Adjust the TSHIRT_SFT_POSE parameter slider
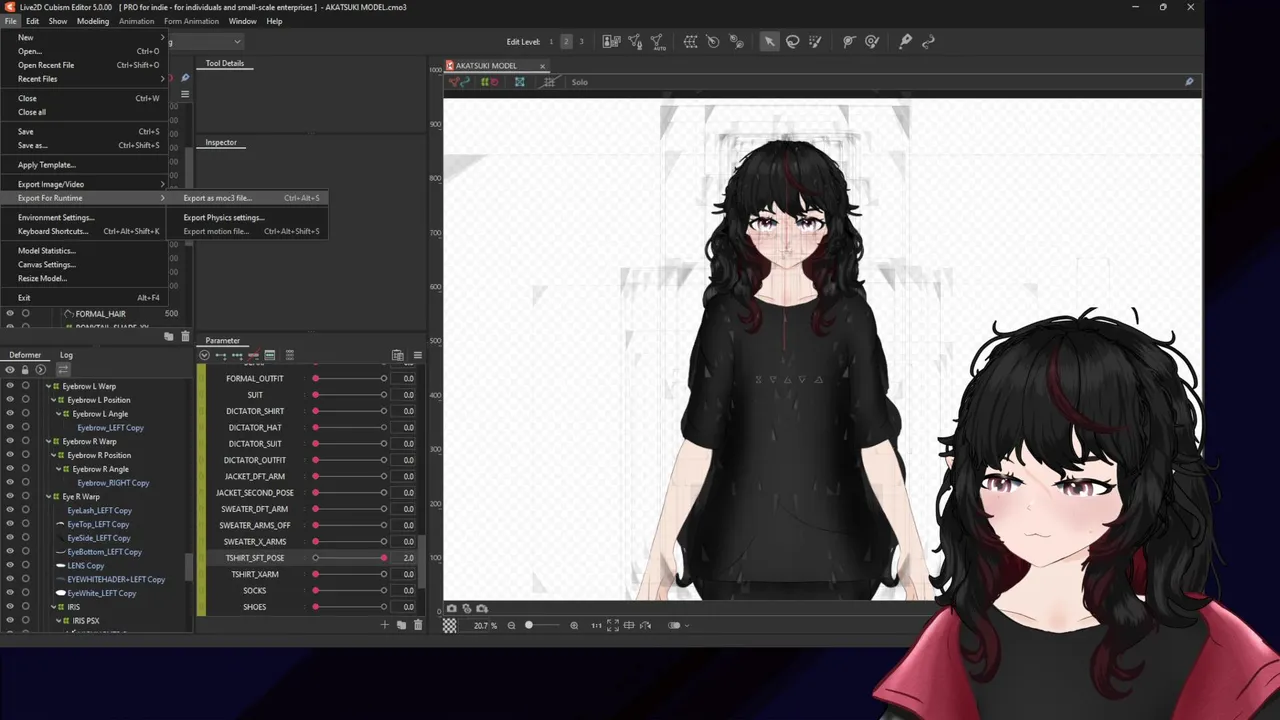Image resolution: width=1280 pixels, height=720 pixels. [x=349, y=558]
